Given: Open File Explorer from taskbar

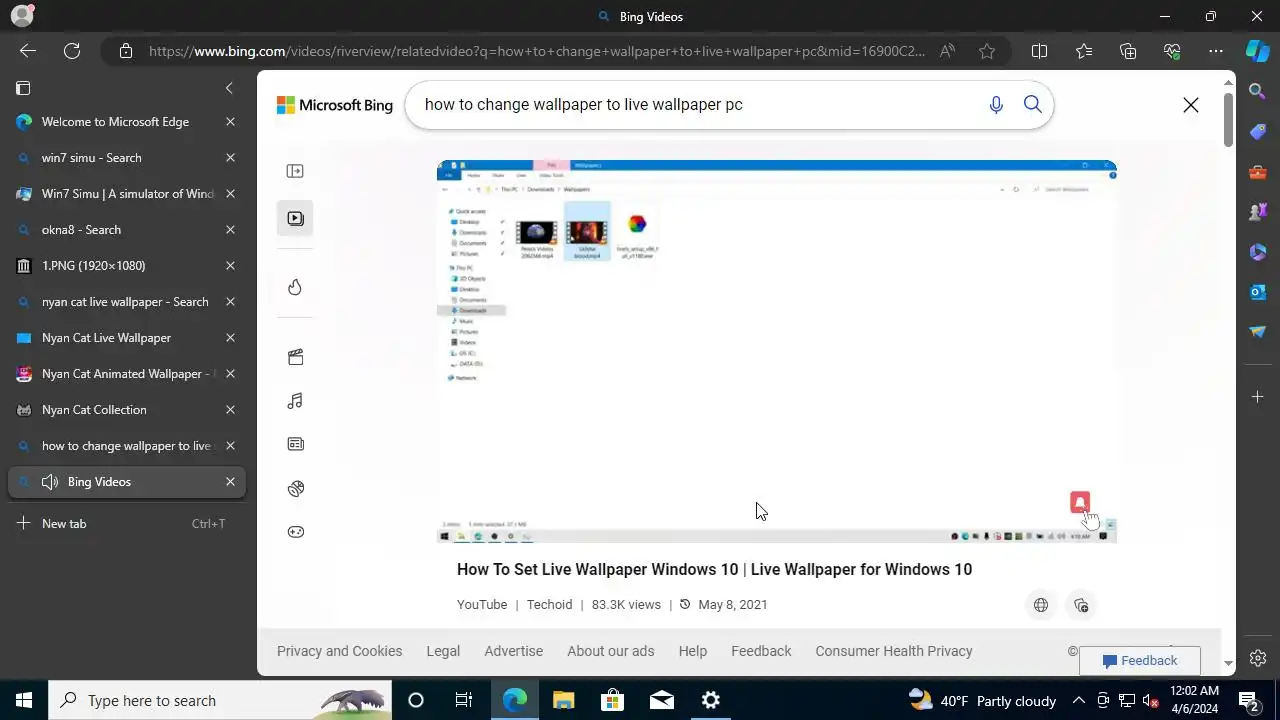Looking at the screenshot, I should point(563,700).
